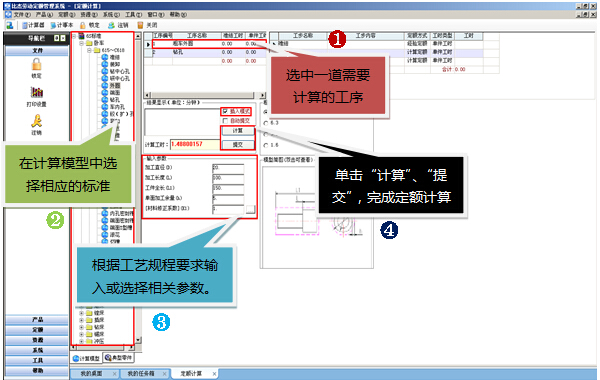The height and width of the screenshot is (380, 600).
Task: Open the 计算器 toolbar tool
Action: coord(33,25)
